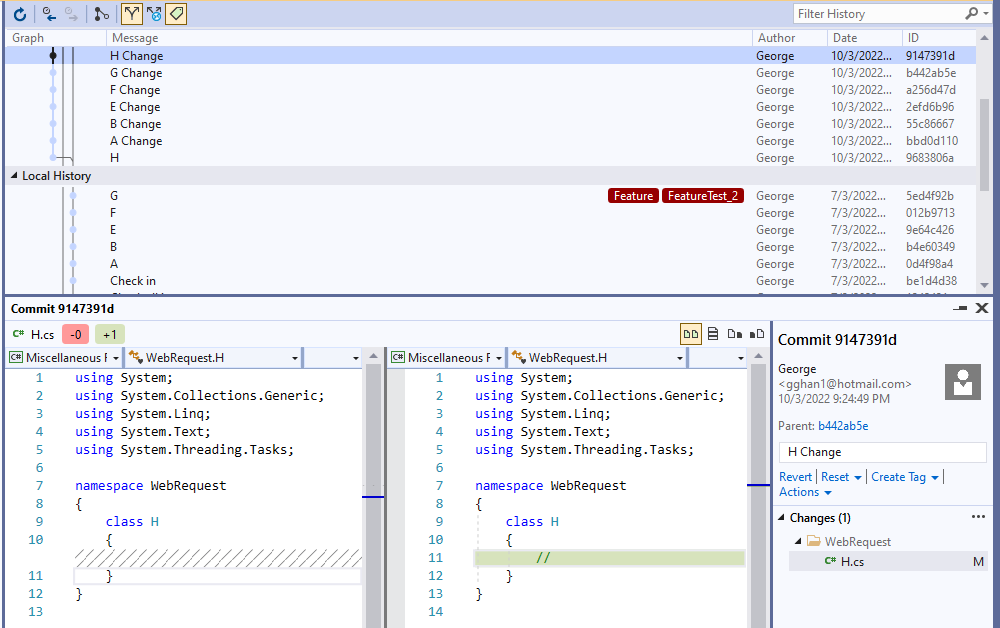Switch to inline diff view icon

coord(713,333)
